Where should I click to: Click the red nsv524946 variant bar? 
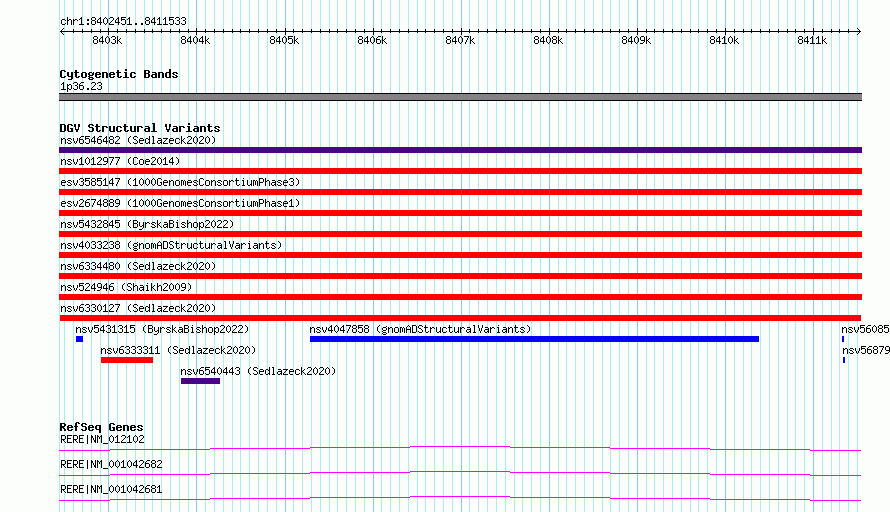(460, 297)
